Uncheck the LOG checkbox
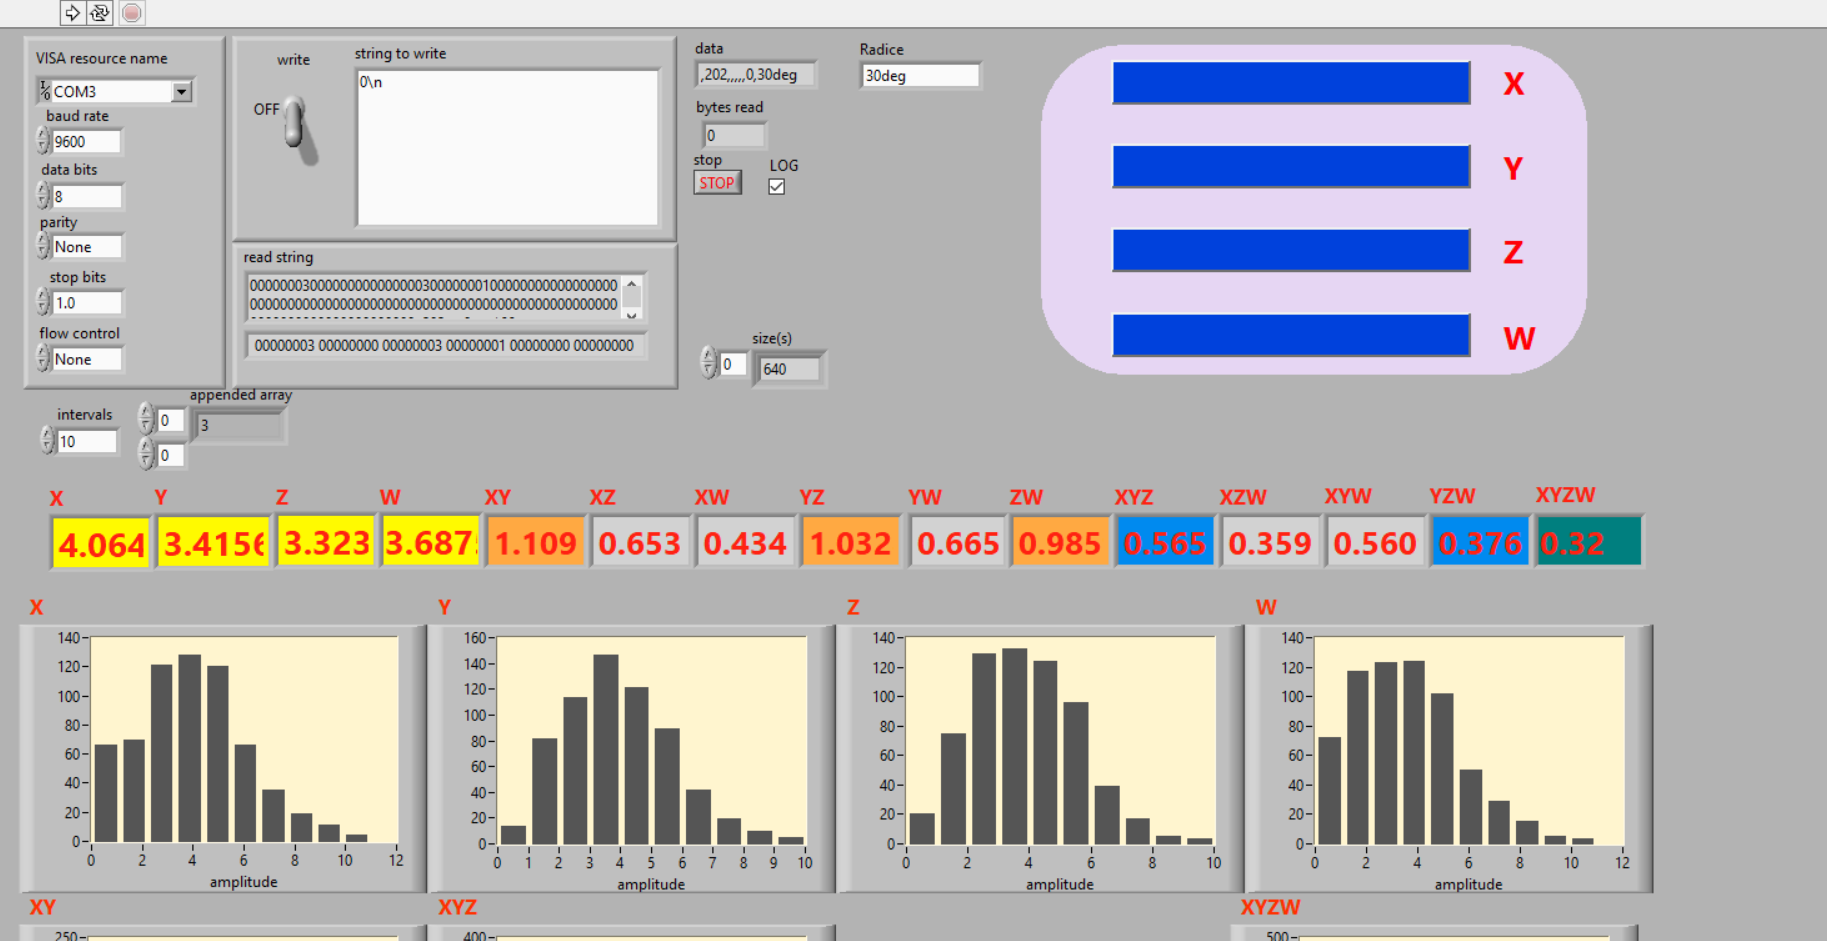 [x=776, y=187]
